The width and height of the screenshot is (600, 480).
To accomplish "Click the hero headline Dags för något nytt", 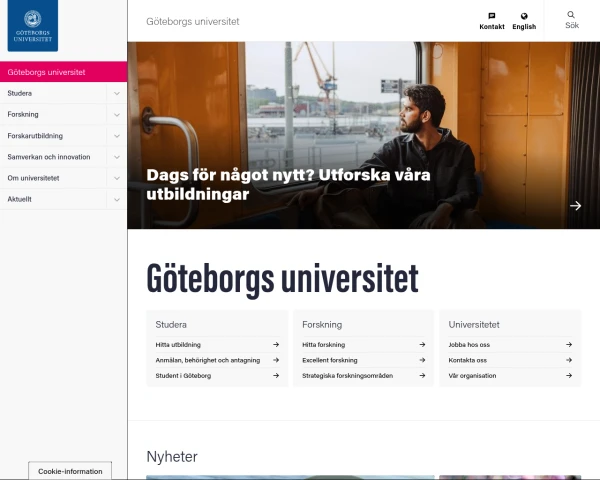I will 288,184.
